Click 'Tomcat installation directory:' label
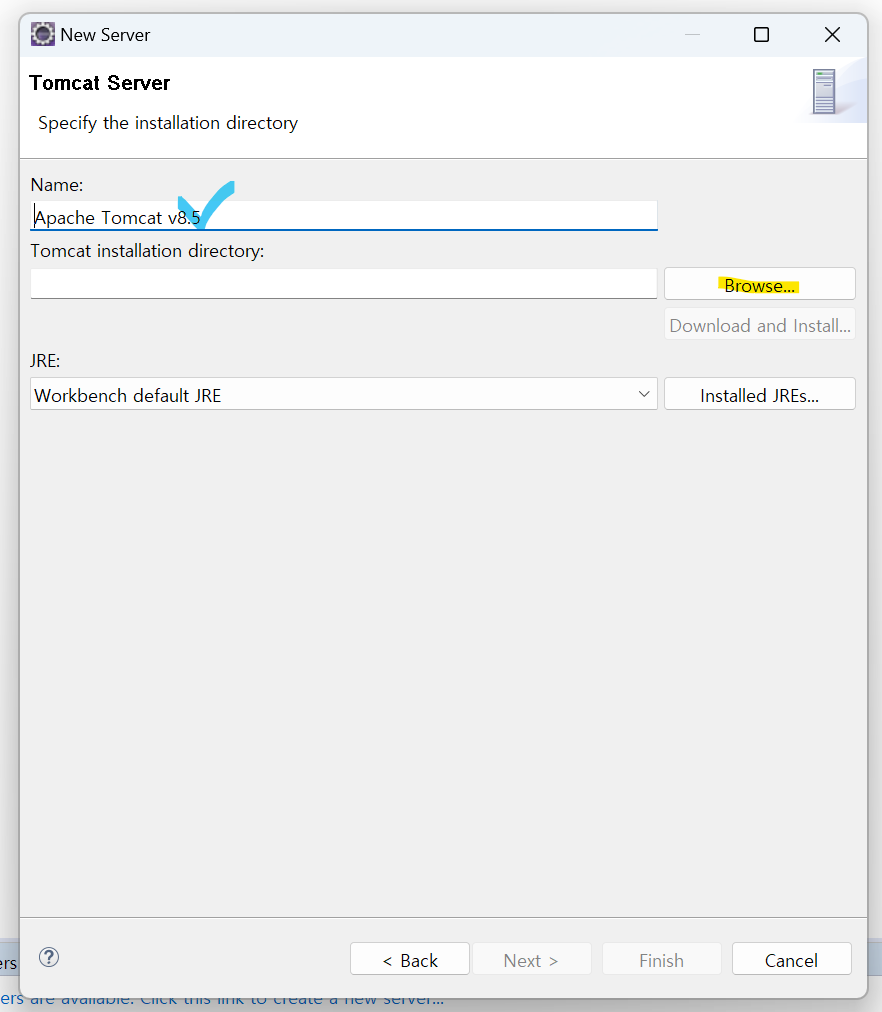This screenshot has height=1012, width=882. [x=147, y=251]
